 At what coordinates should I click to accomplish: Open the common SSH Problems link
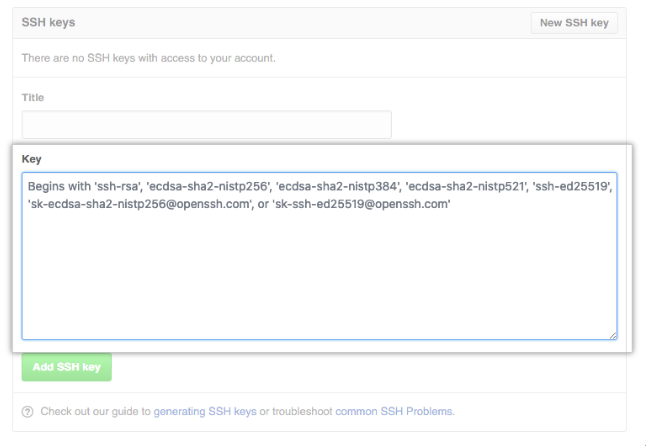click(x=395, y=411)
